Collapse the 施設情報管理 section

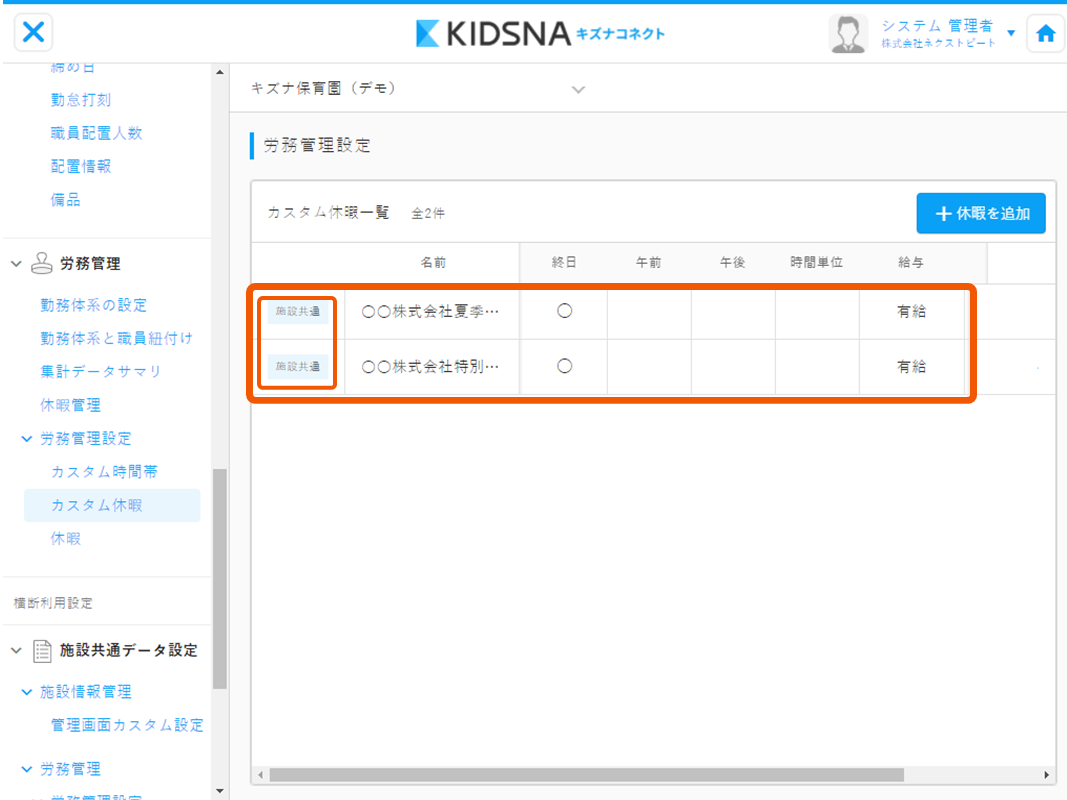pyautogui.click(x=27, y=692)
